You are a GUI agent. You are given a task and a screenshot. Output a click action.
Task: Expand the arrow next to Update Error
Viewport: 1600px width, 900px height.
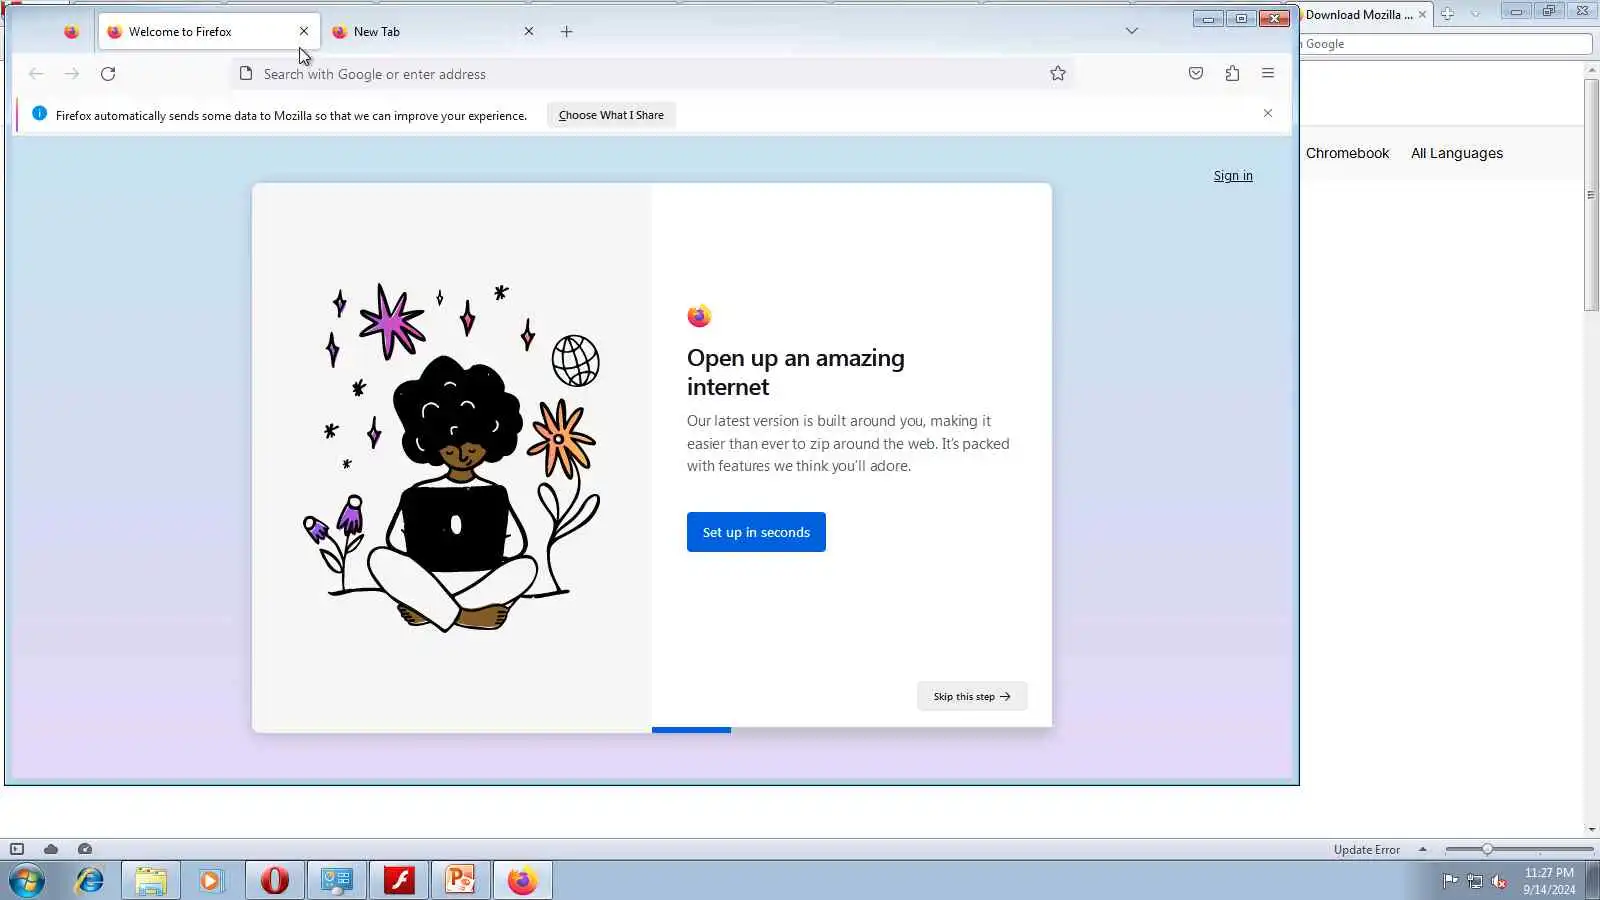point(1422,850)
